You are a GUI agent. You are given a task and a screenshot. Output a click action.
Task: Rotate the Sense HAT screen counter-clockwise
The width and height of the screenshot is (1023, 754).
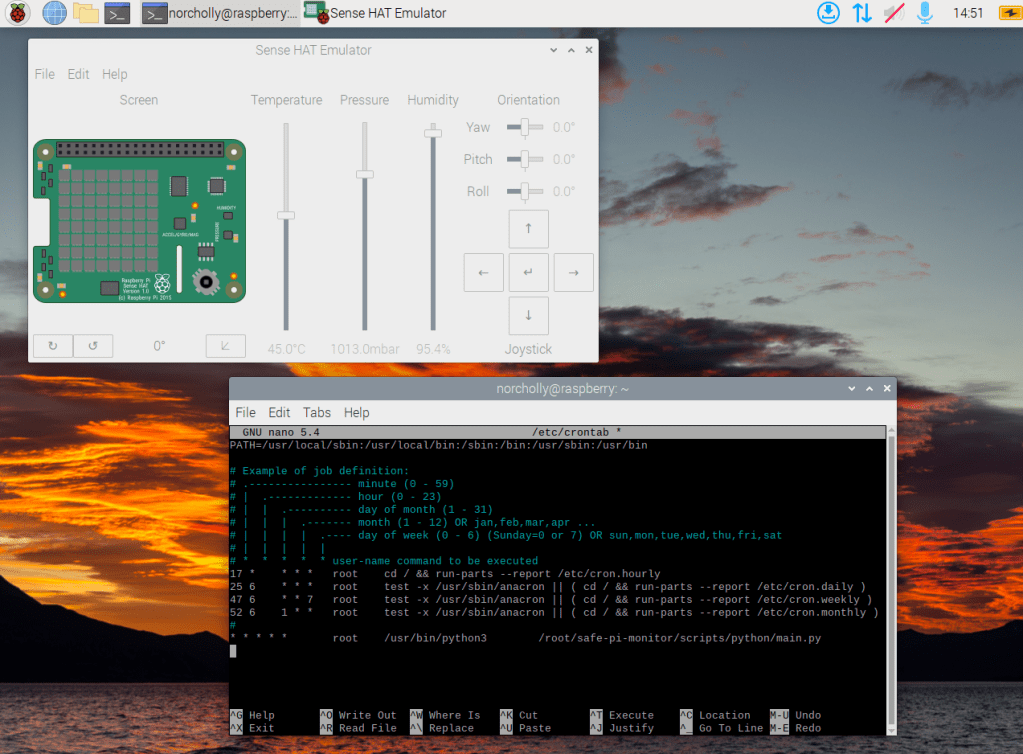93,346
